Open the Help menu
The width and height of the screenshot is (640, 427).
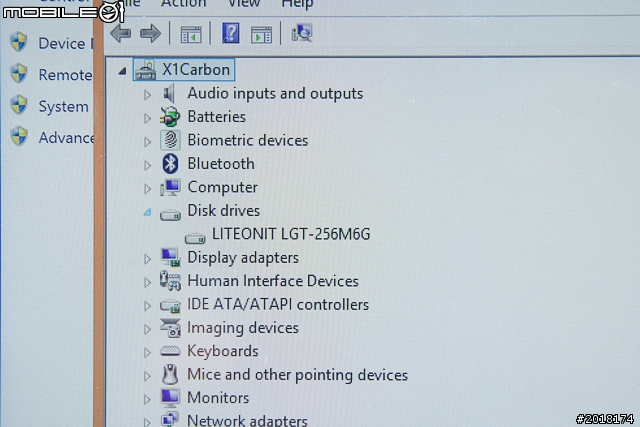click(298, 4)
